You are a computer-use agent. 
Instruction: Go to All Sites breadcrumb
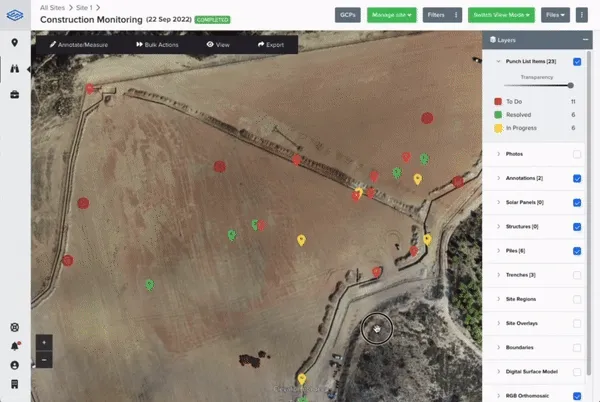pos(52,8)
